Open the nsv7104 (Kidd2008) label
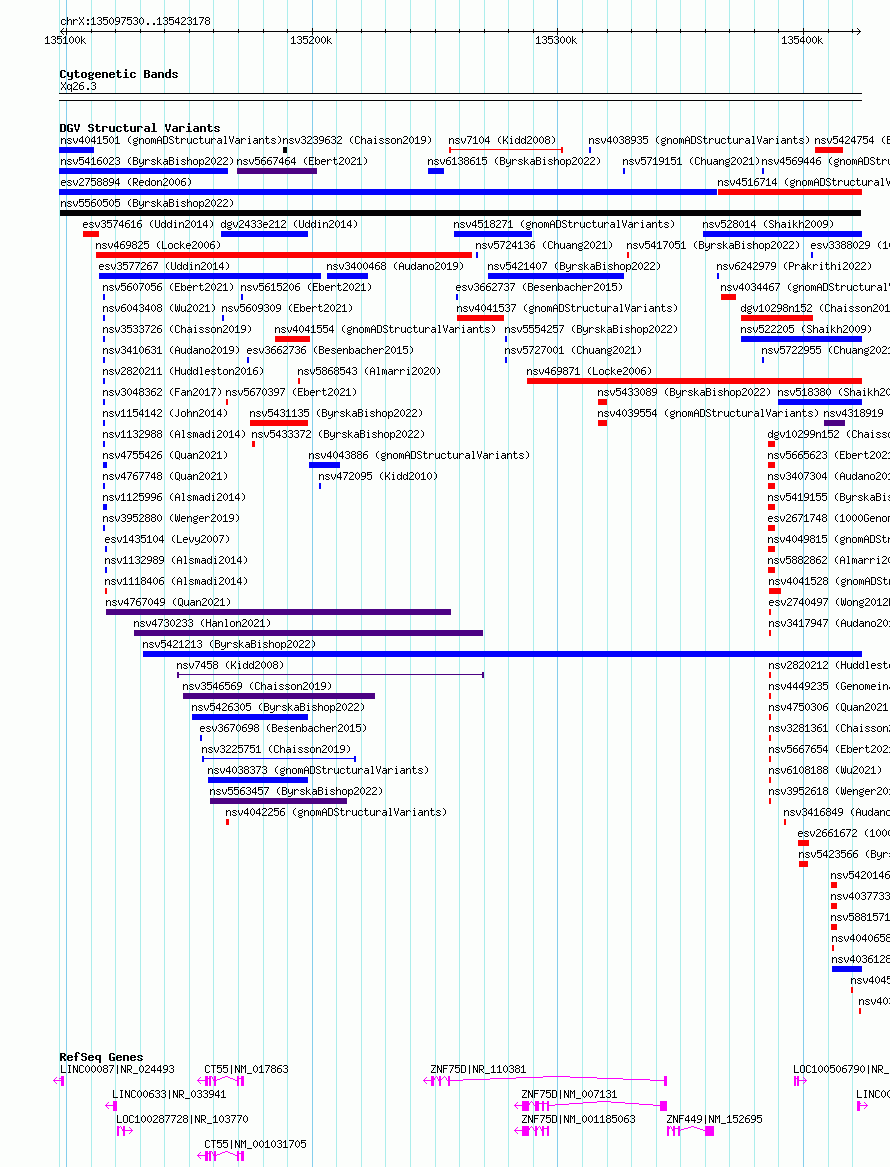890x1167 pixels. coord(502,141)
